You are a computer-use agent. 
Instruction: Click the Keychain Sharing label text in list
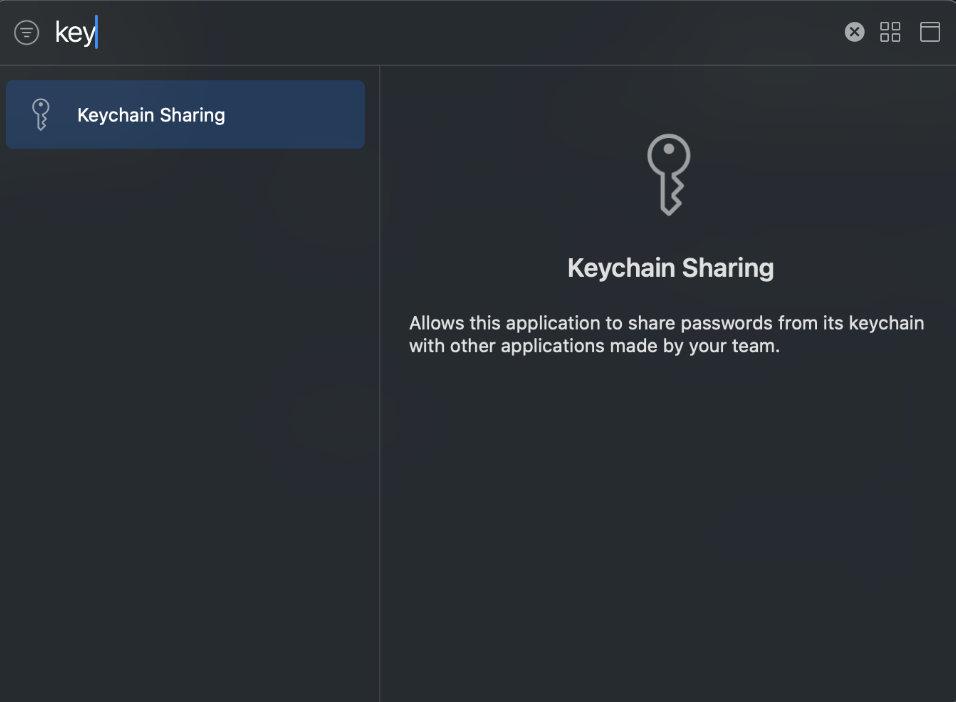click(x=151, y=115)
